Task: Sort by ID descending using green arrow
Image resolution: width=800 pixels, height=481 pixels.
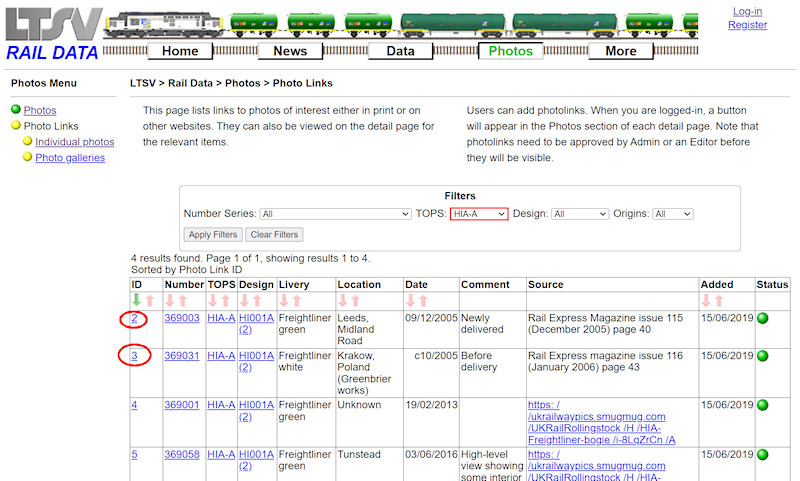Action: [136, 300]
